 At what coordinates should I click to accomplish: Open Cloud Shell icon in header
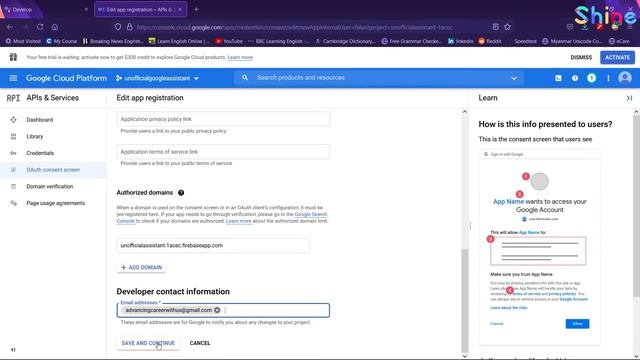tap(558, 78)
